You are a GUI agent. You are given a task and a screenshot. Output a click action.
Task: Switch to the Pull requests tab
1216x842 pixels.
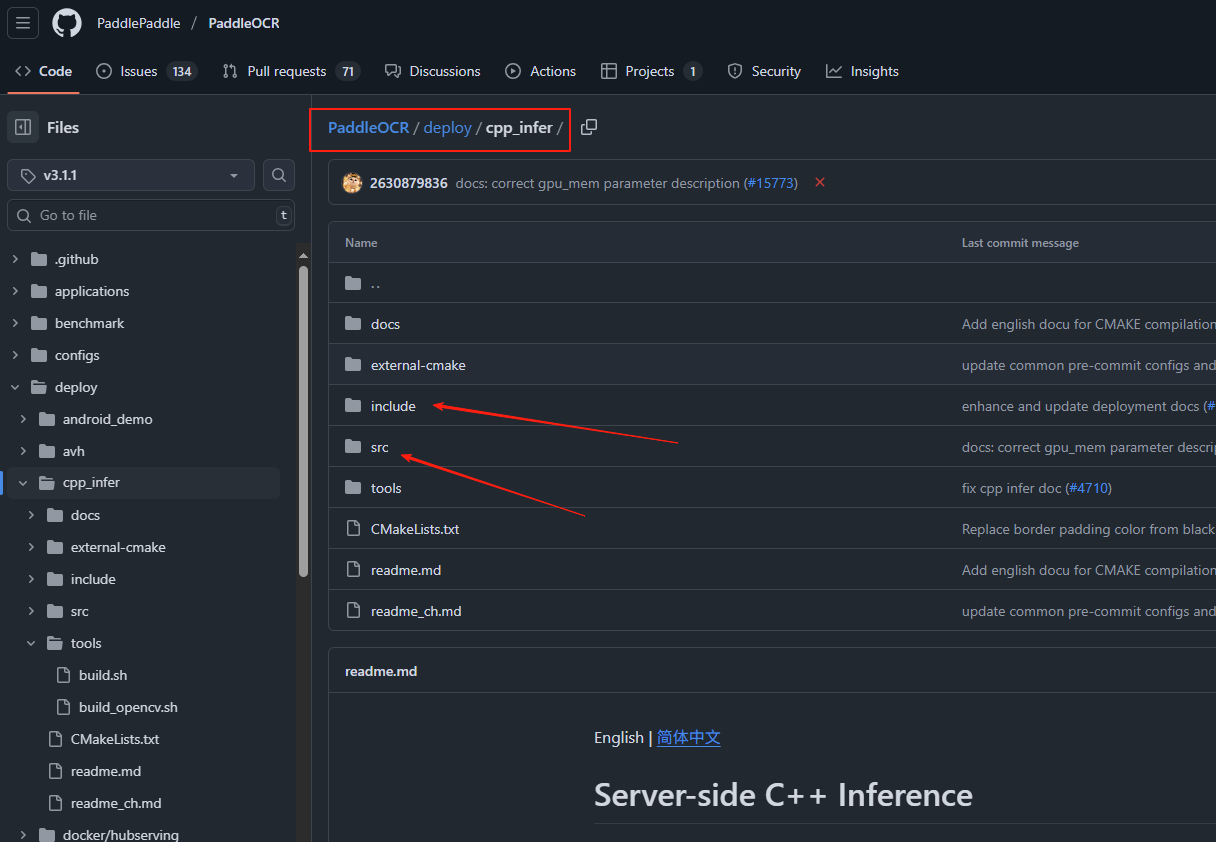coord(290,71)
